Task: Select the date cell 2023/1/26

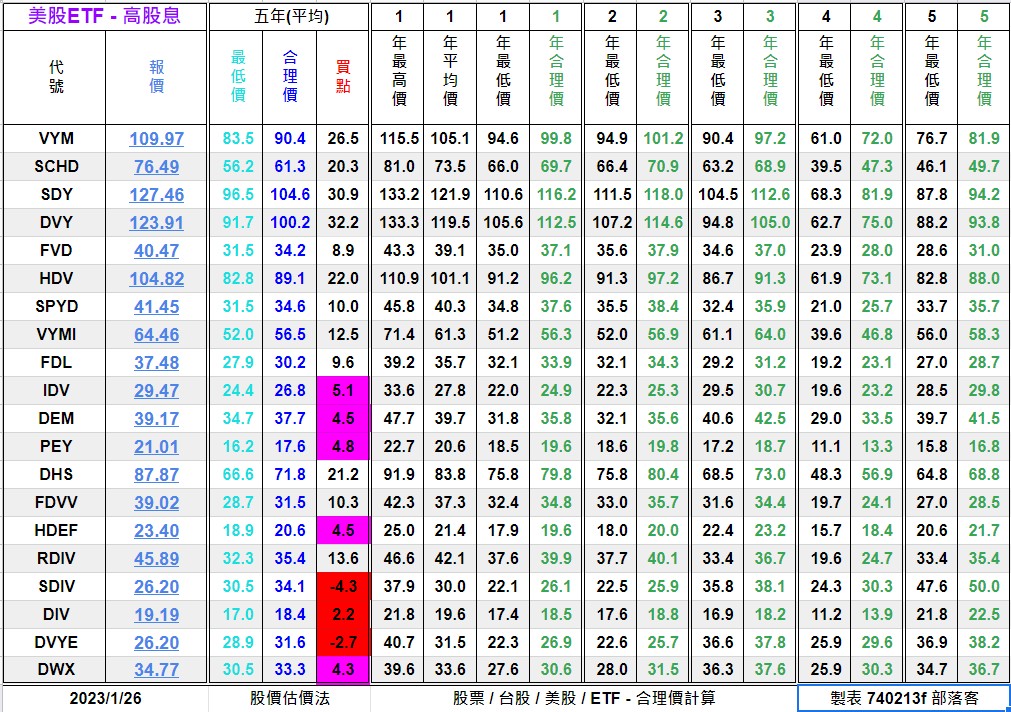Action: [105, 698]
